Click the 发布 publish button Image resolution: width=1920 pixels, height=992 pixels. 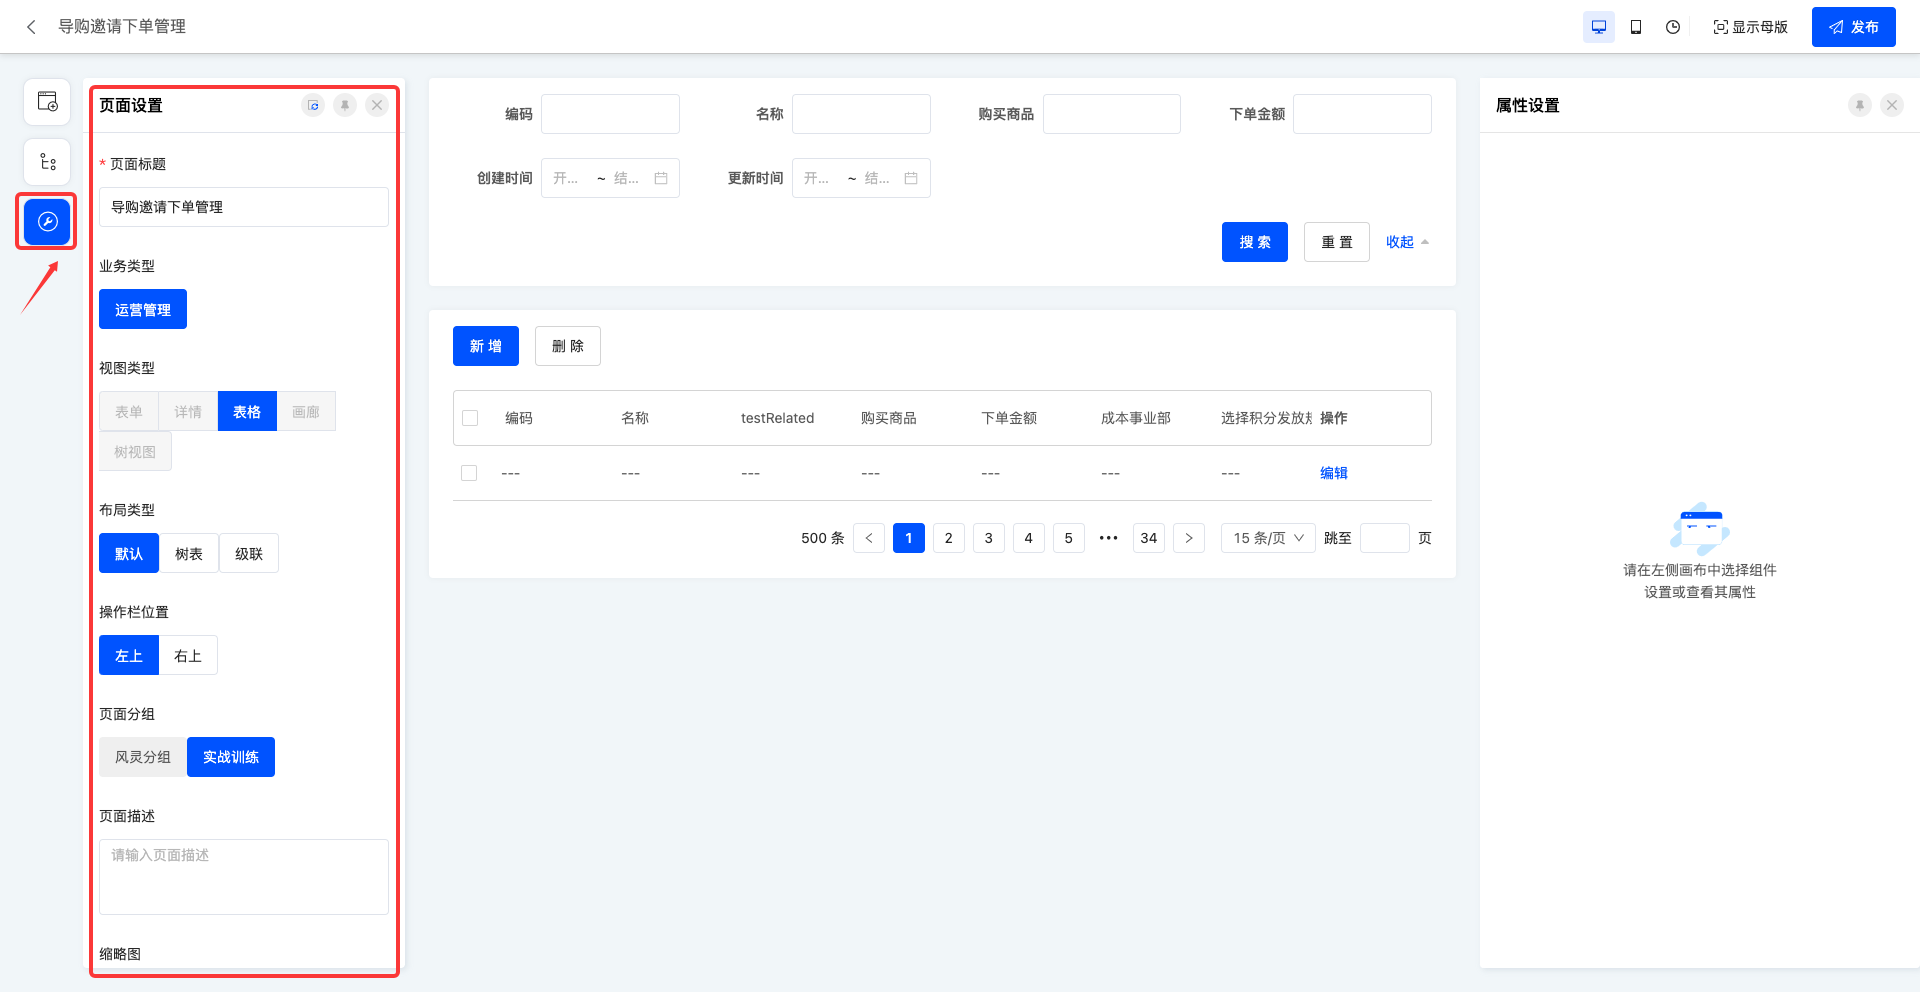1853,27
